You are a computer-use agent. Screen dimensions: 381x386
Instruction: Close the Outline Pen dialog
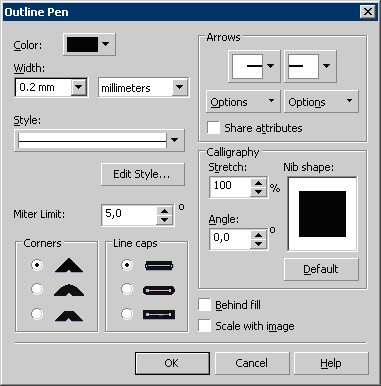point(368,12)
